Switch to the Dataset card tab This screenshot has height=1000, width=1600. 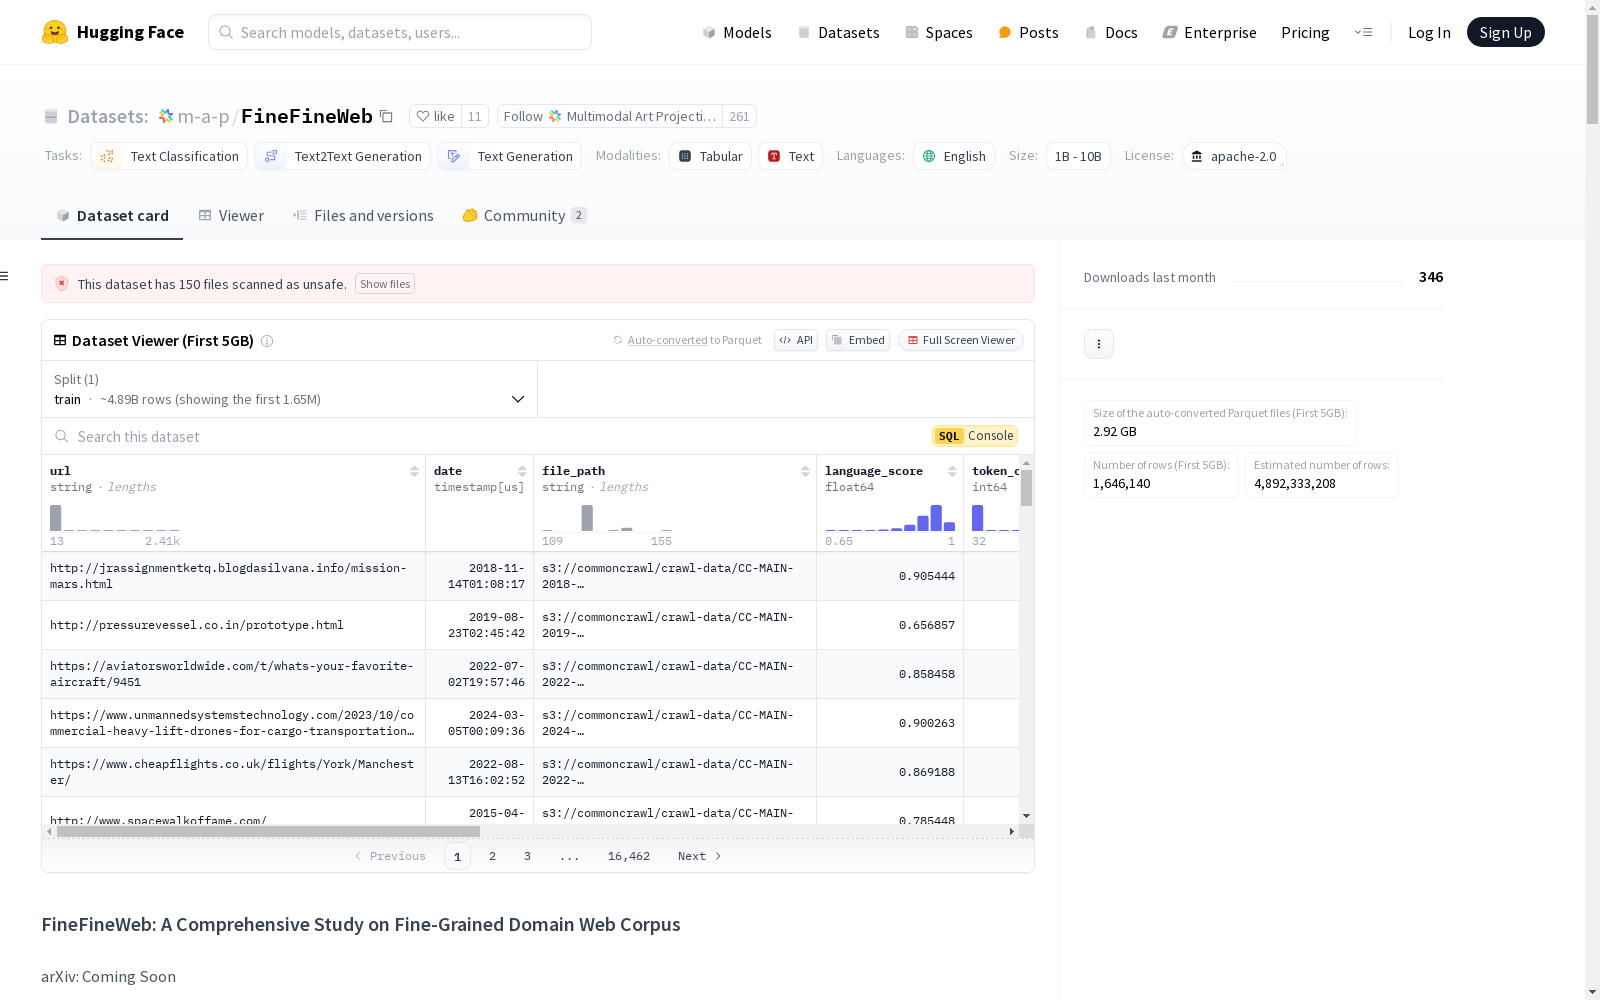pyautogui.click(x=112, y=216)
